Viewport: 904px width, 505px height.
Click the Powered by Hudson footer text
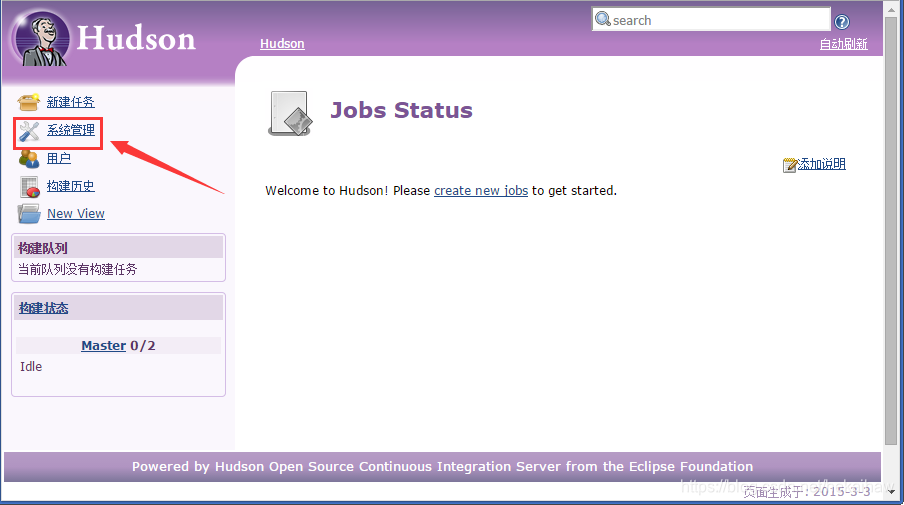(x=442, y=466)
